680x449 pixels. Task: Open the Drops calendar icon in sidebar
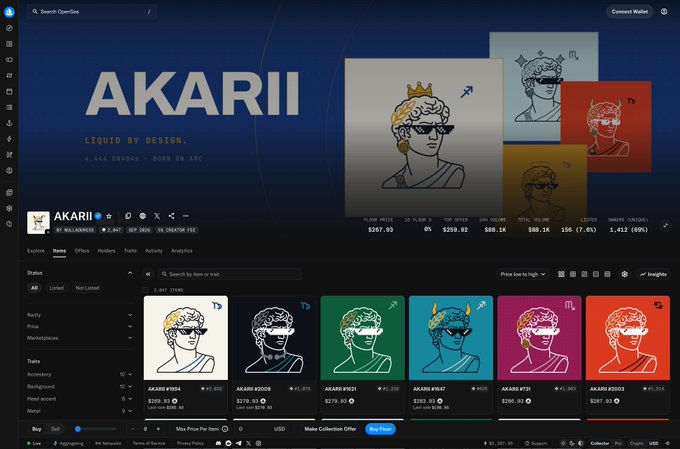click(x=9, y=92)
